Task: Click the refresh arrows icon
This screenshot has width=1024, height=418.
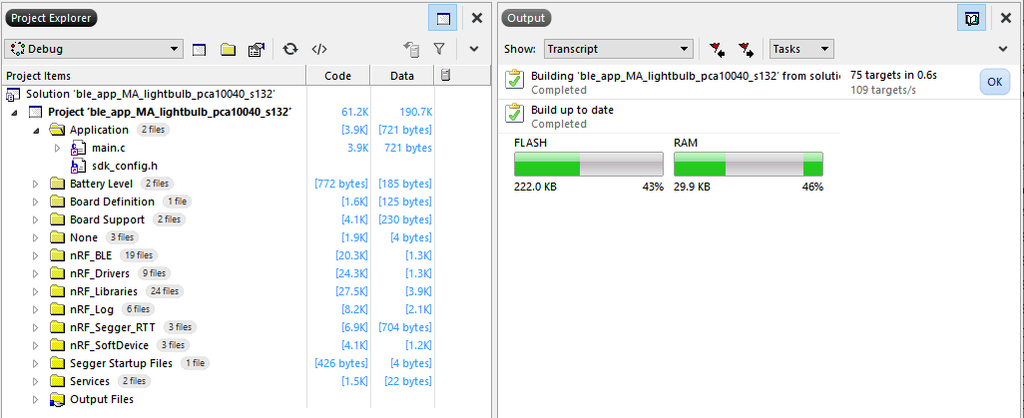Action: 290,48
